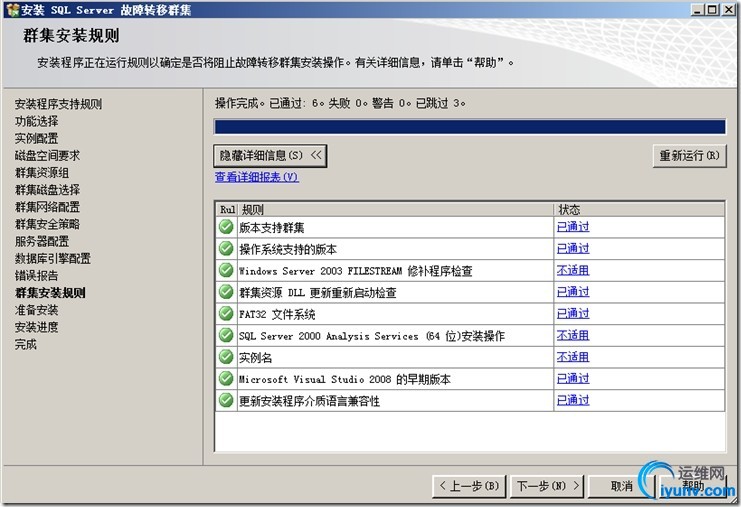Image resolution: width=741 pixels, height=507 pixels.
Task: Select 安装程序支持规则 step in sidebar
Action: pos(58,104)
